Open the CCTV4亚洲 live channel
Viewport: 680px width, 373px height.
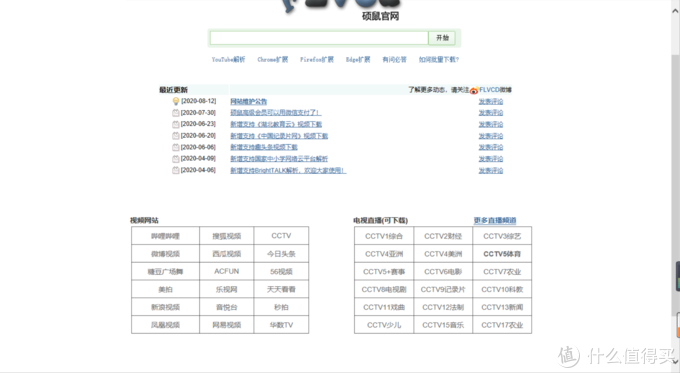(x=384, y=254)
